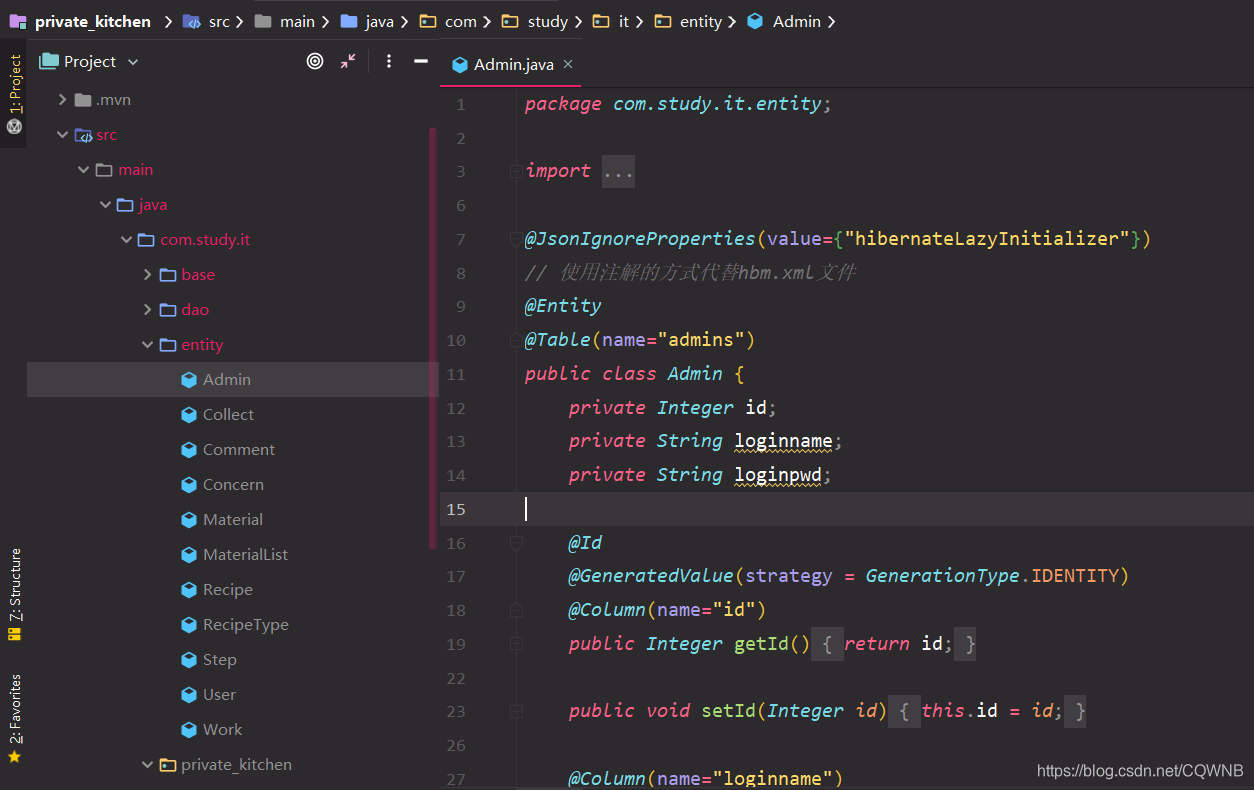Screen dimensions: 1254x790
Task: Collapse the java folder in tree
Action: point(104,205)
